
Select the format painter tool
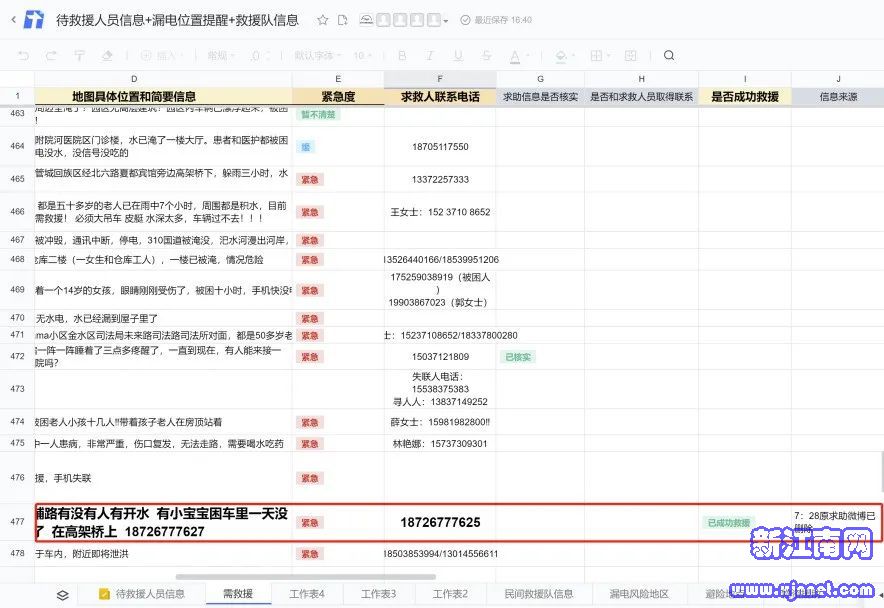coord(79,55)
